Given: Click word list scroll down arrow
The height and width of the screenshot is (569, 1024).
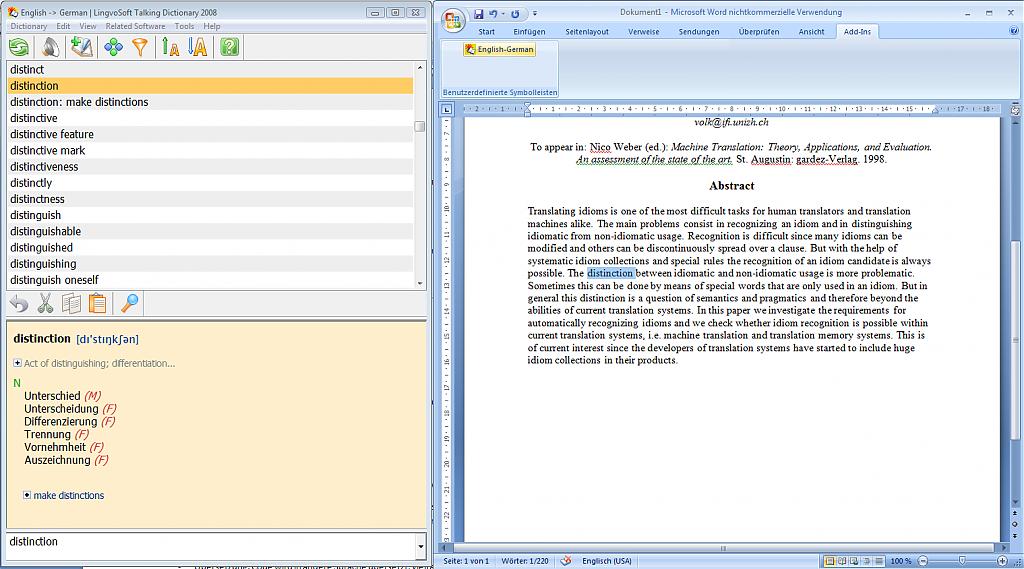Looking at the screenshot, I should click(420, 284).
